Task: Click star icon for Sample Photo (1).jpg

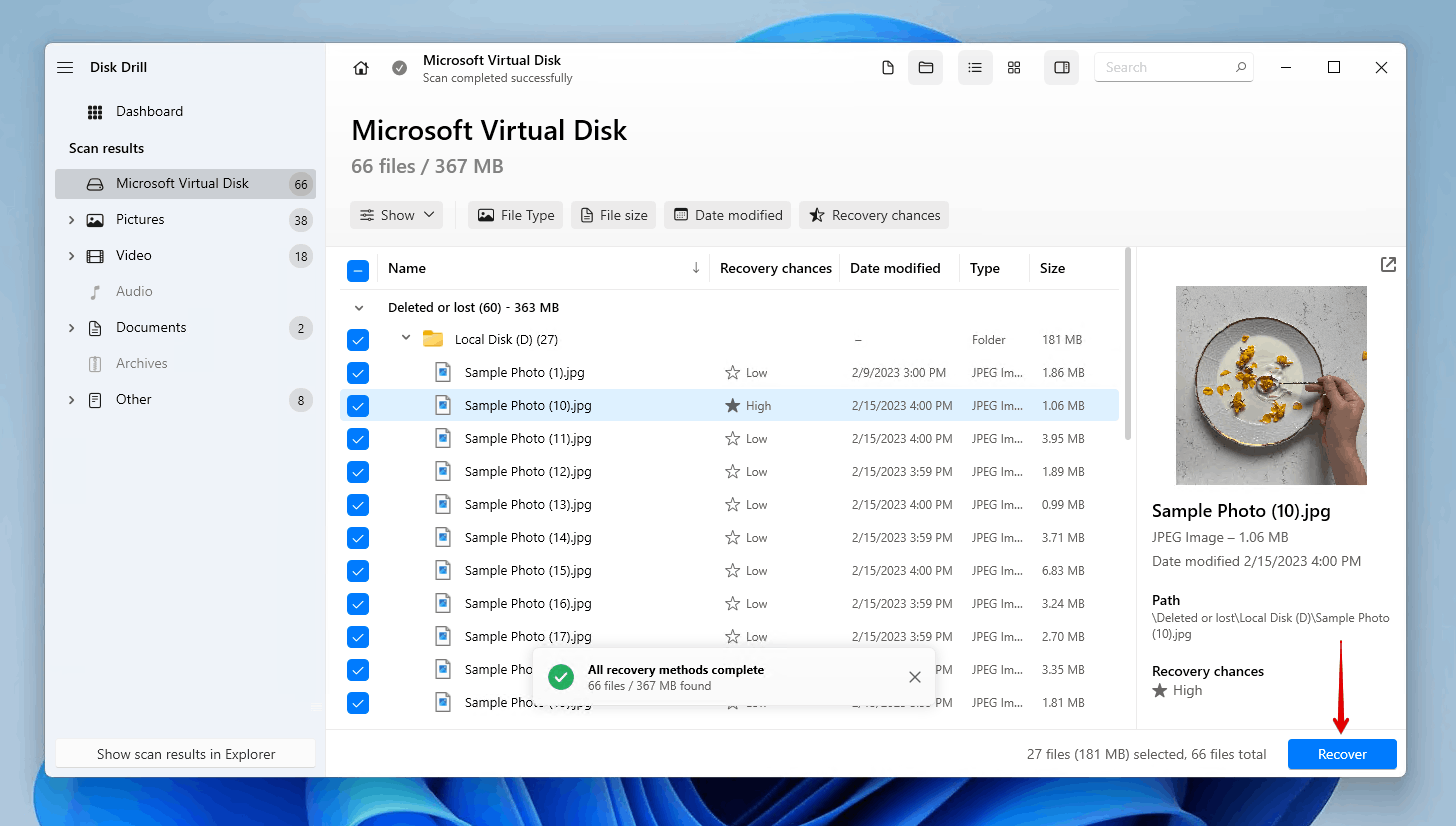Action: (x=733, y=372)
